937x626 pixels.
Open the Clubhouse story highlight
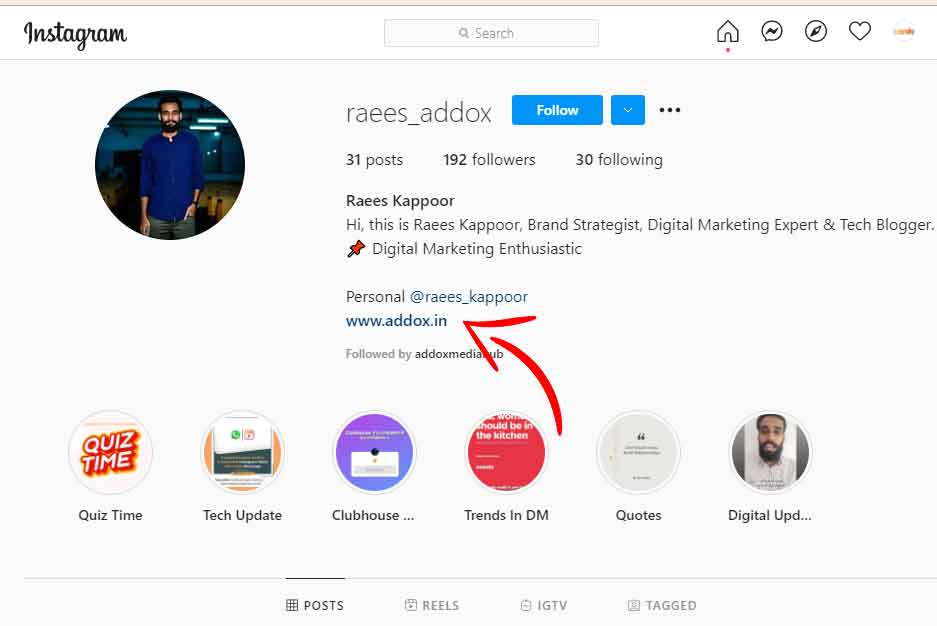tap(374, 452)
